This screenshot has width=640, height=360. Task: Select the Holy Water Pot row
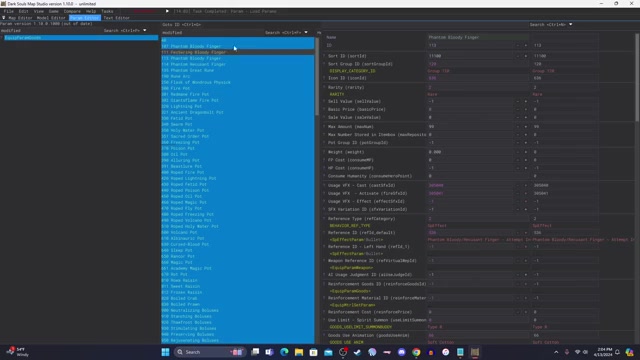(x=238, y=130)
